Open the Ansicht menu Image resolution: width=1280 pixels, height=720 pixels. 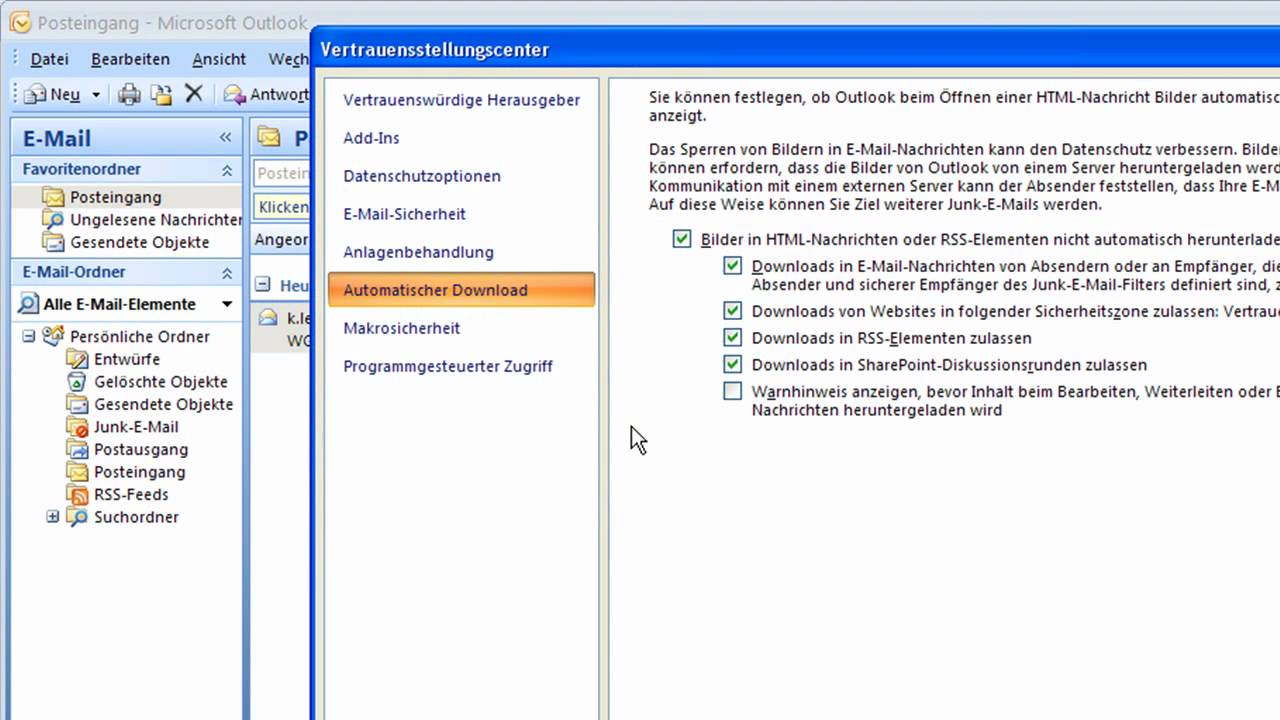[x=219, y=59]
